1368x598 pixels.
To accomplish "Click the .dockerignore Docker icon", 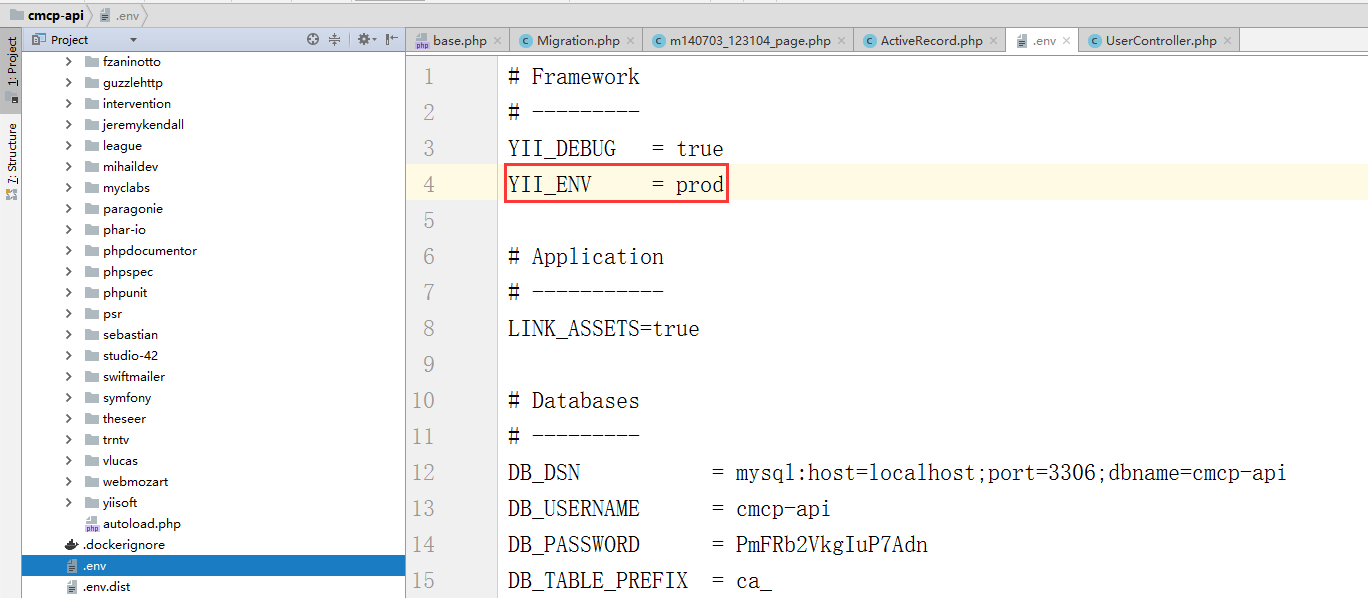I will point(71,545).
